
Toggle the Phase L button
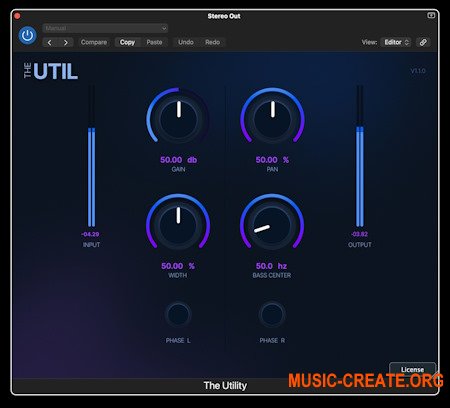(178, 314)
